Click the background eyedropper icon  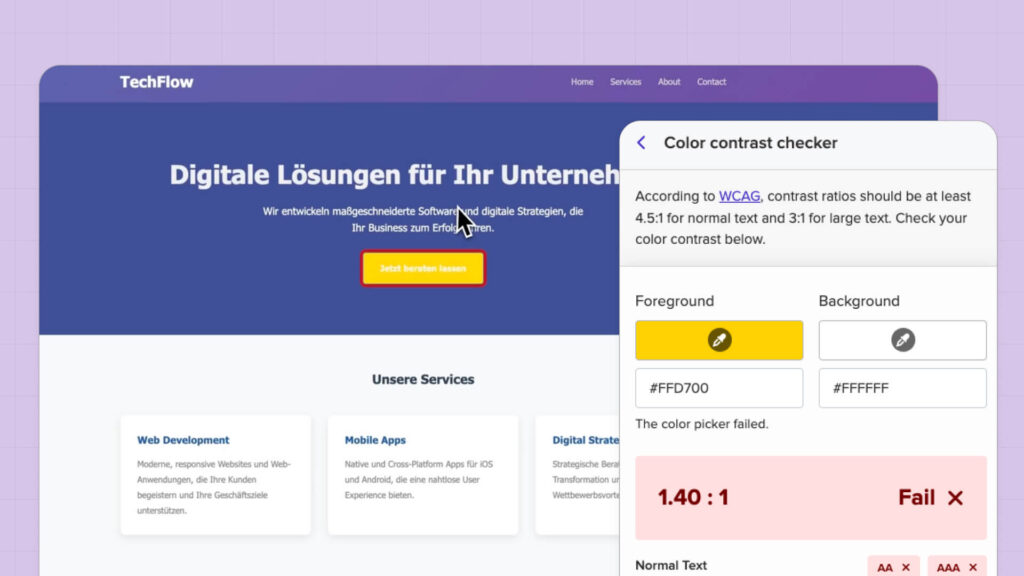pos(903,340)
